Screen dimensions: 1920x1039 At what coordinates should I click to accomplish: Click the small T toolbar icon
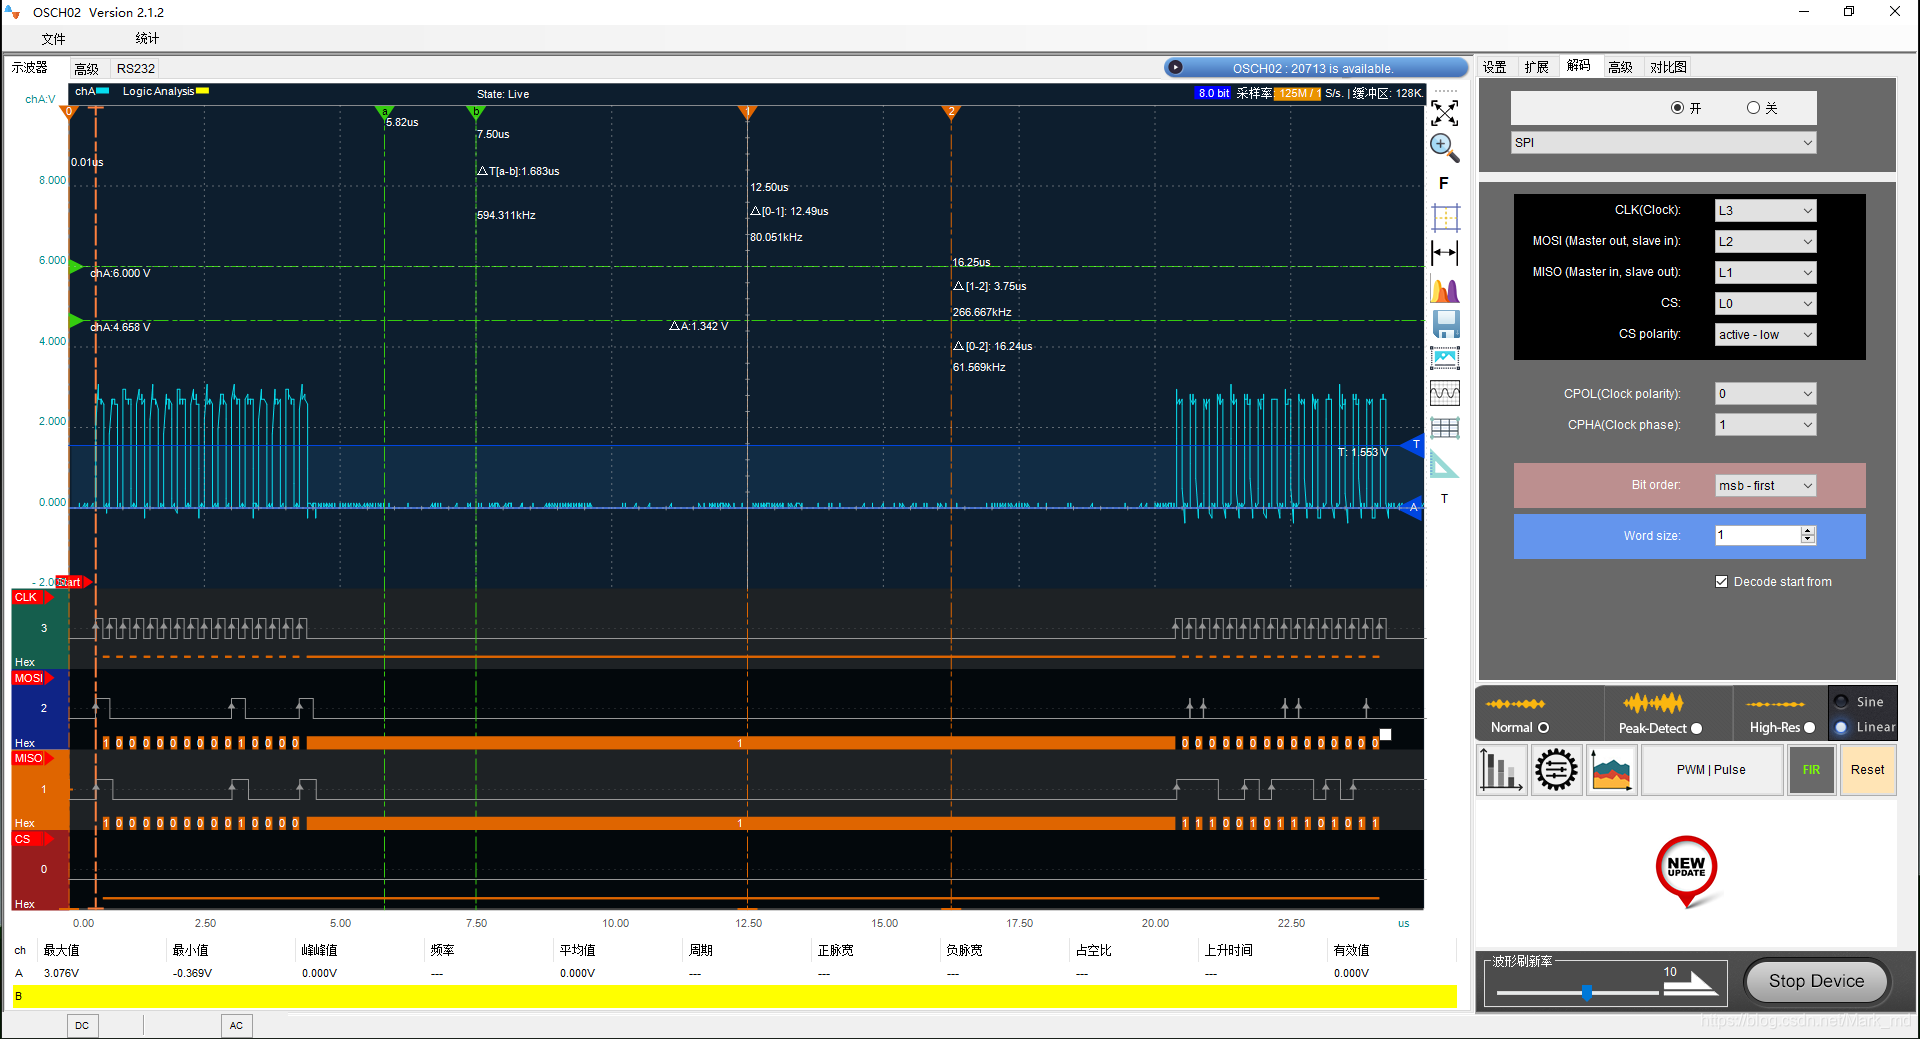coord(1444,498)
